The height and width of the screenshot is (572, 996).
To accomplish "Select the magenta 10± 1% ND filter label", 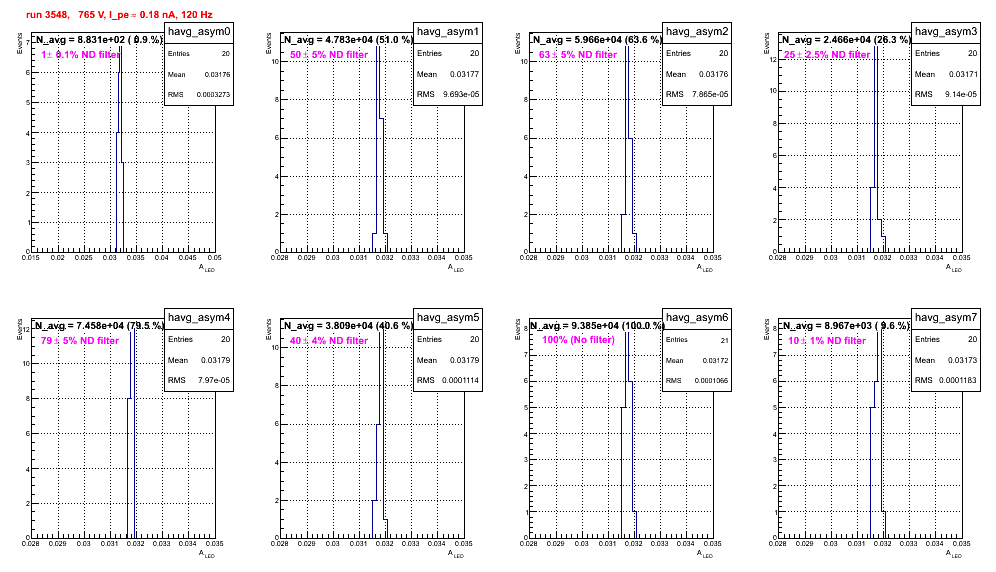I will [827, 341].
